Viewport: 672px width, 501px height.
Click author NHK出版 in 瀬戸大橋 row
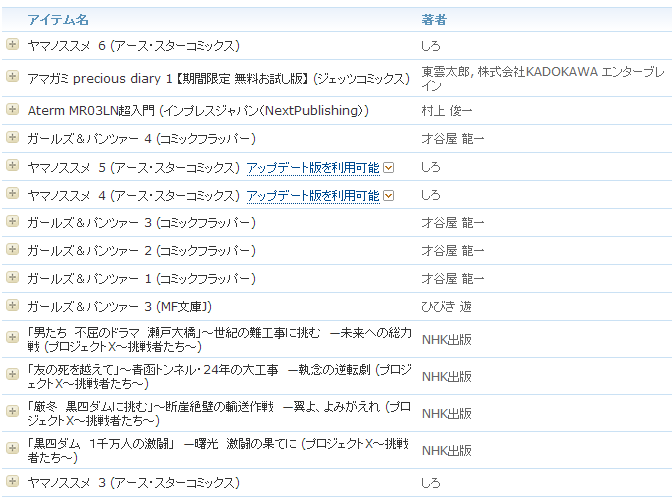click(x=447, y=340)
